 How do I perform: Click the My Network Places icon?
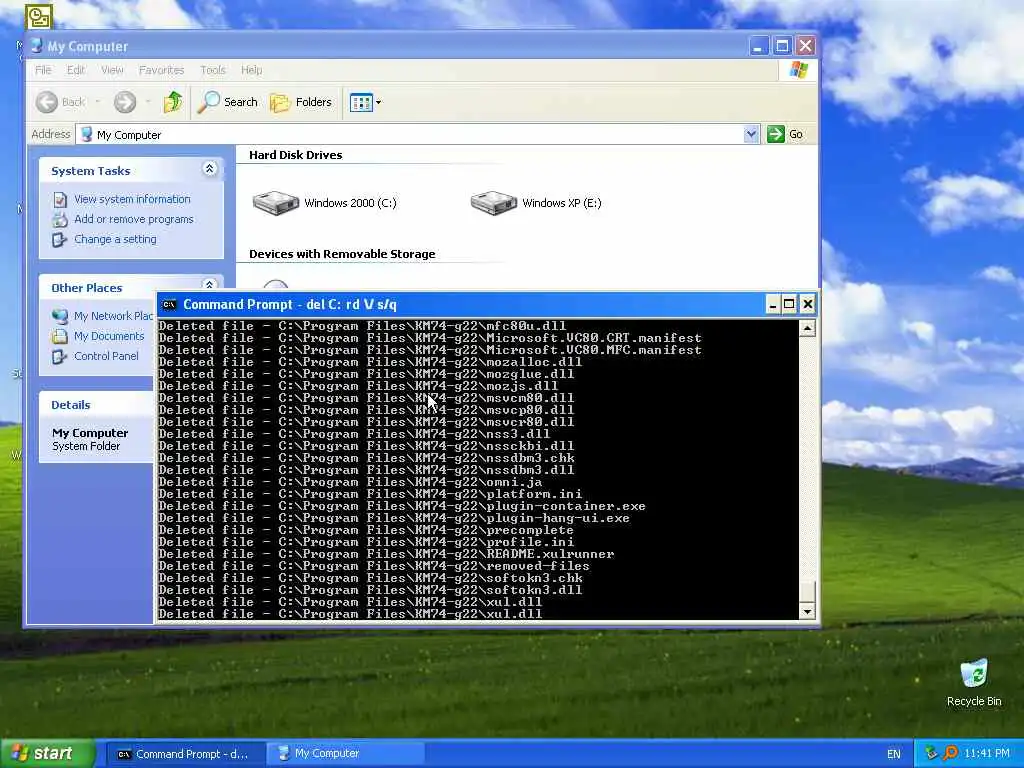[60, 316]
